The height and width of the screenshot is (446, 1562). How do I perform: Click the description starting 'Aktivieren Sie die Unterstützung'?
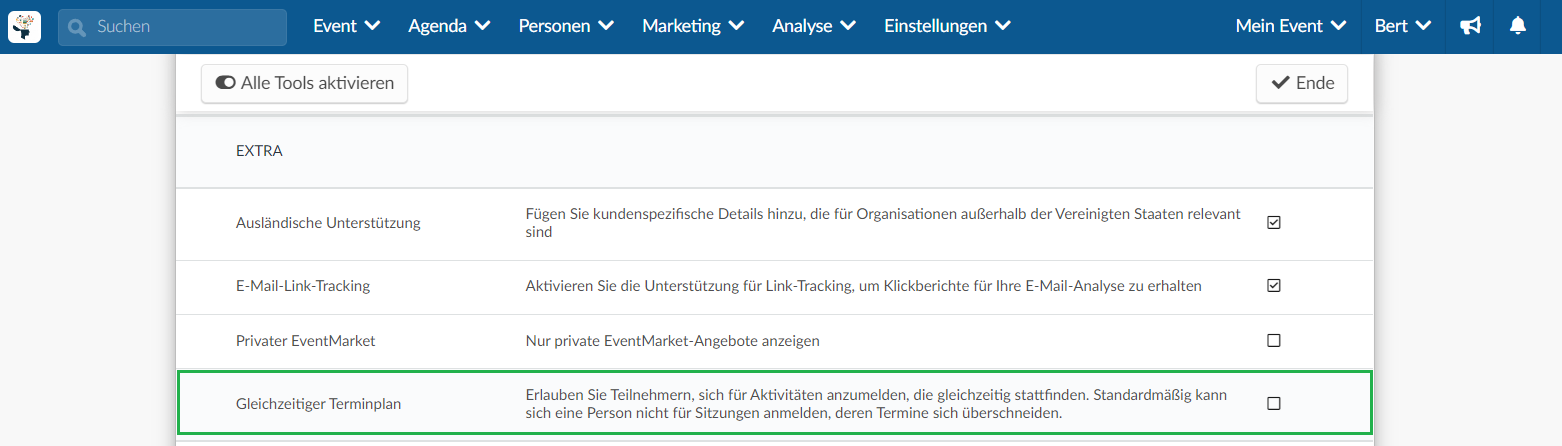pyautogui.click(x=864, y=286)
